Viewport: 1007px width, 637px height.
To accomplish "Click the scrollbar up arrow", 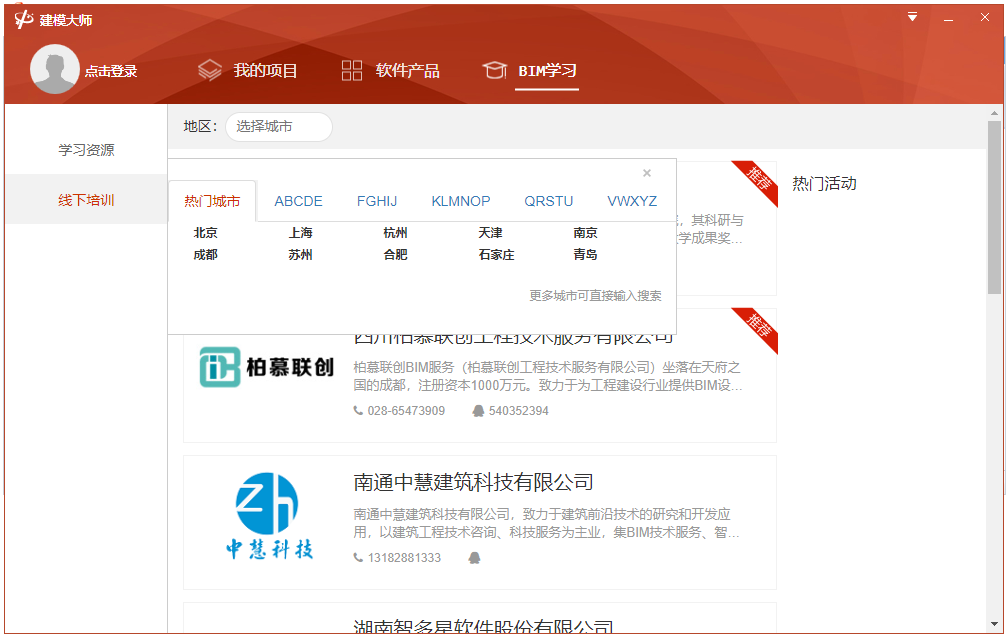I will click(x=994, y=113).
